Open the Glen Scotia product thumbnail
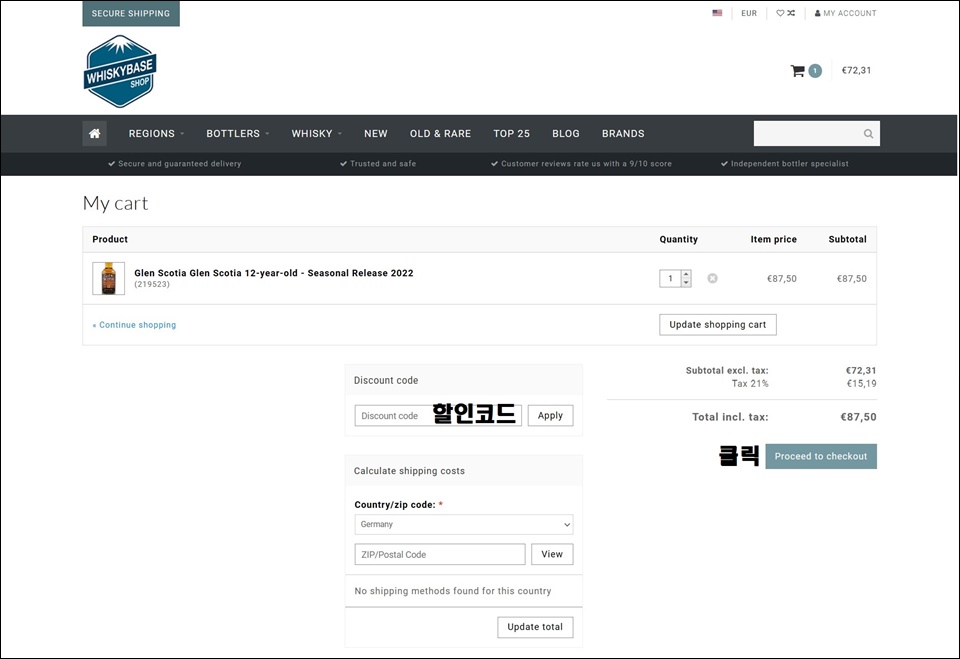960x659 pixels. 108,278
